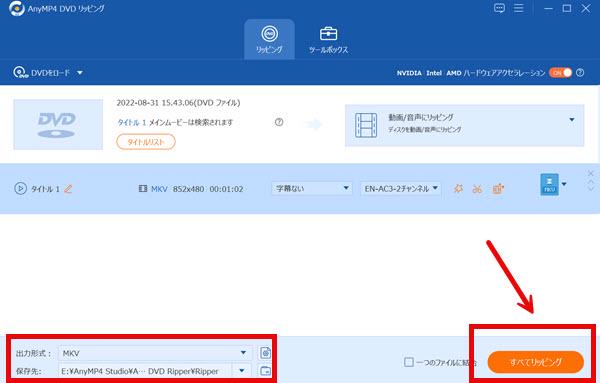This screenshot has height=383, width=600.
Task: Rename タイトル 1 with pencil icon
Action: [68, 189]
